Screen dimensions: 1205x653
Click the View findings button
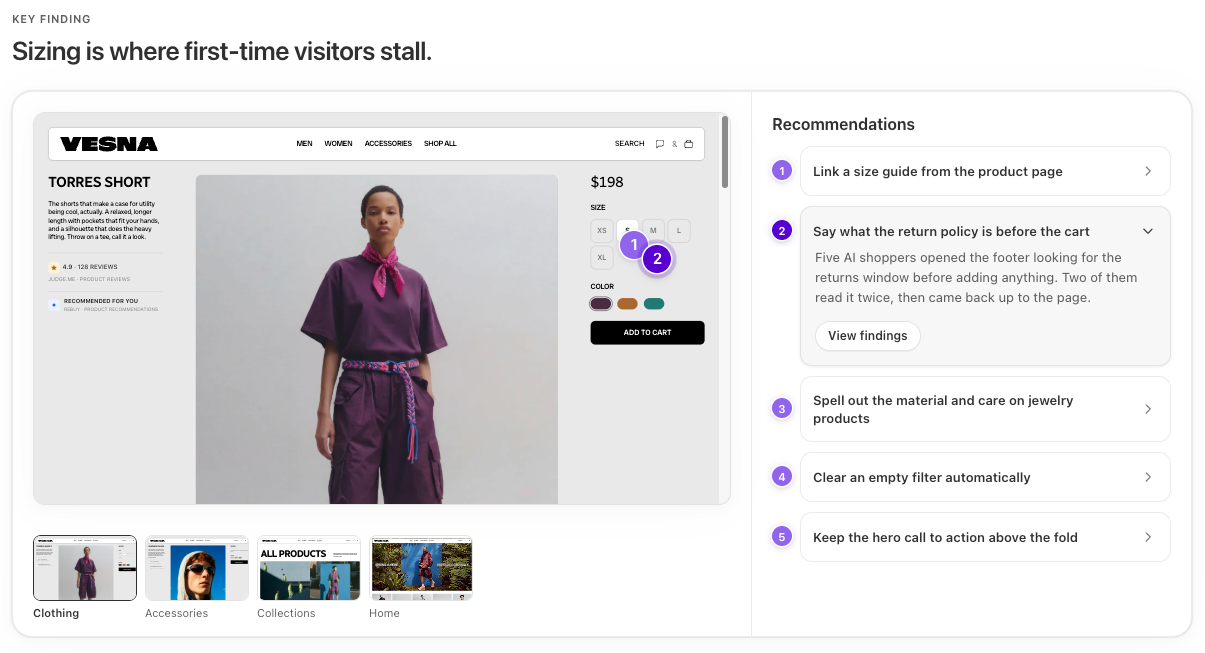(x=868, y=336)
